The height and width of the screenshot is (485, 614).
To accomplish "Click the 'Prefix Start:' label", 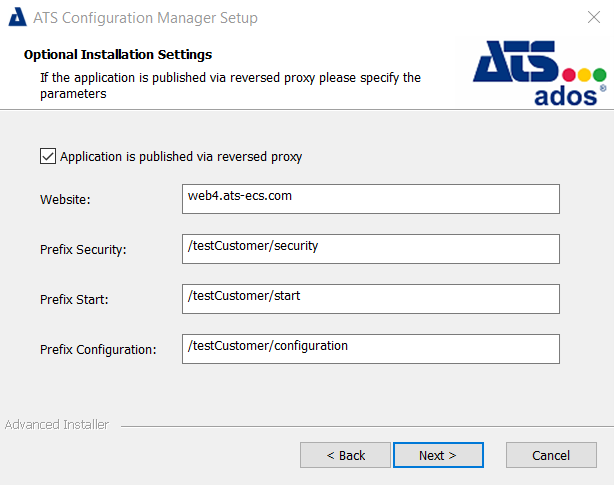I will [x=74, y=300].
